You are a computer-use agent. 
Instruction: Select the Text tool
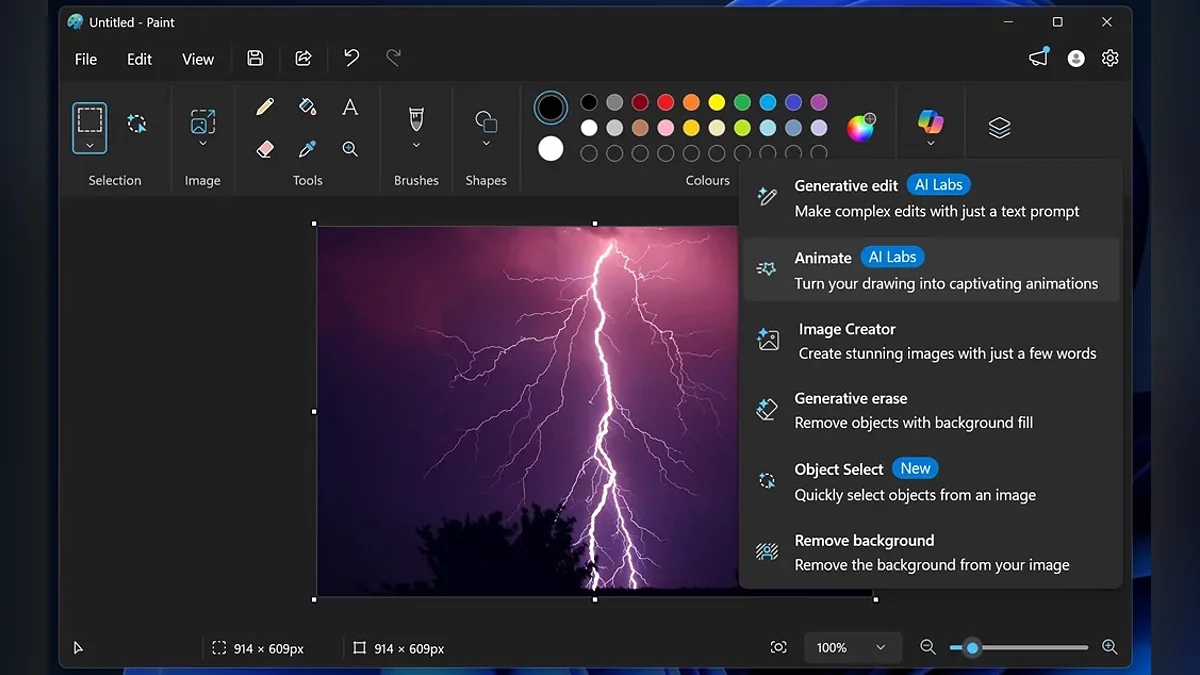(350, 107)
